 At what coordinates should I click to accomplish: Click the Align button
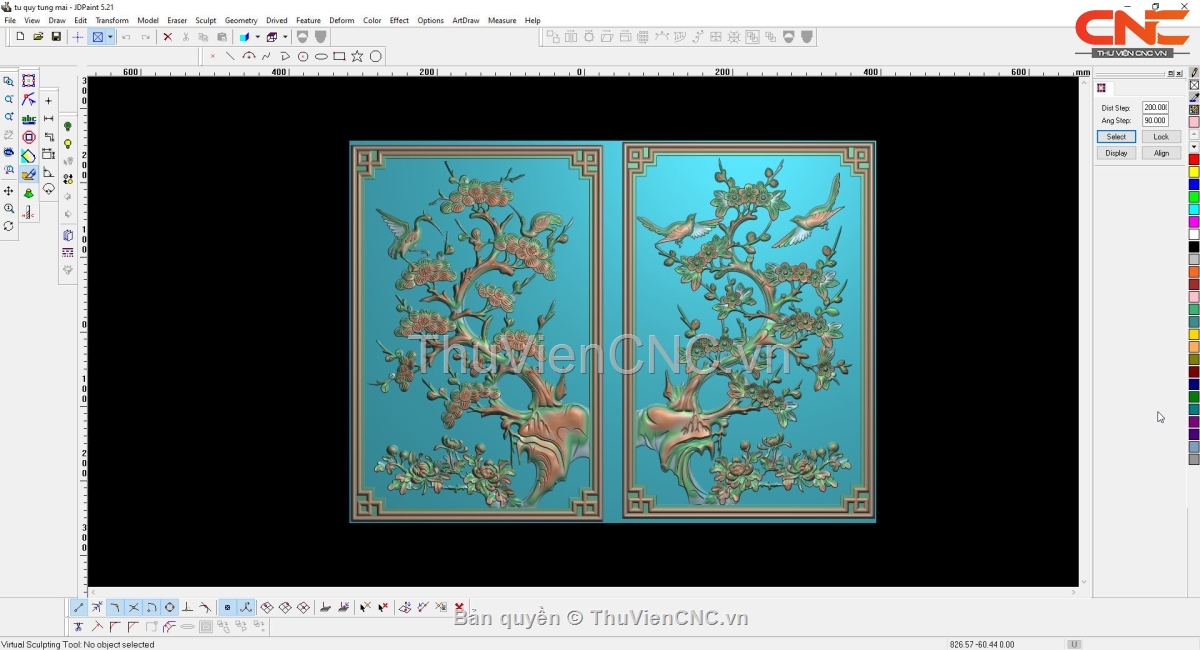[x=1161, y=153]
